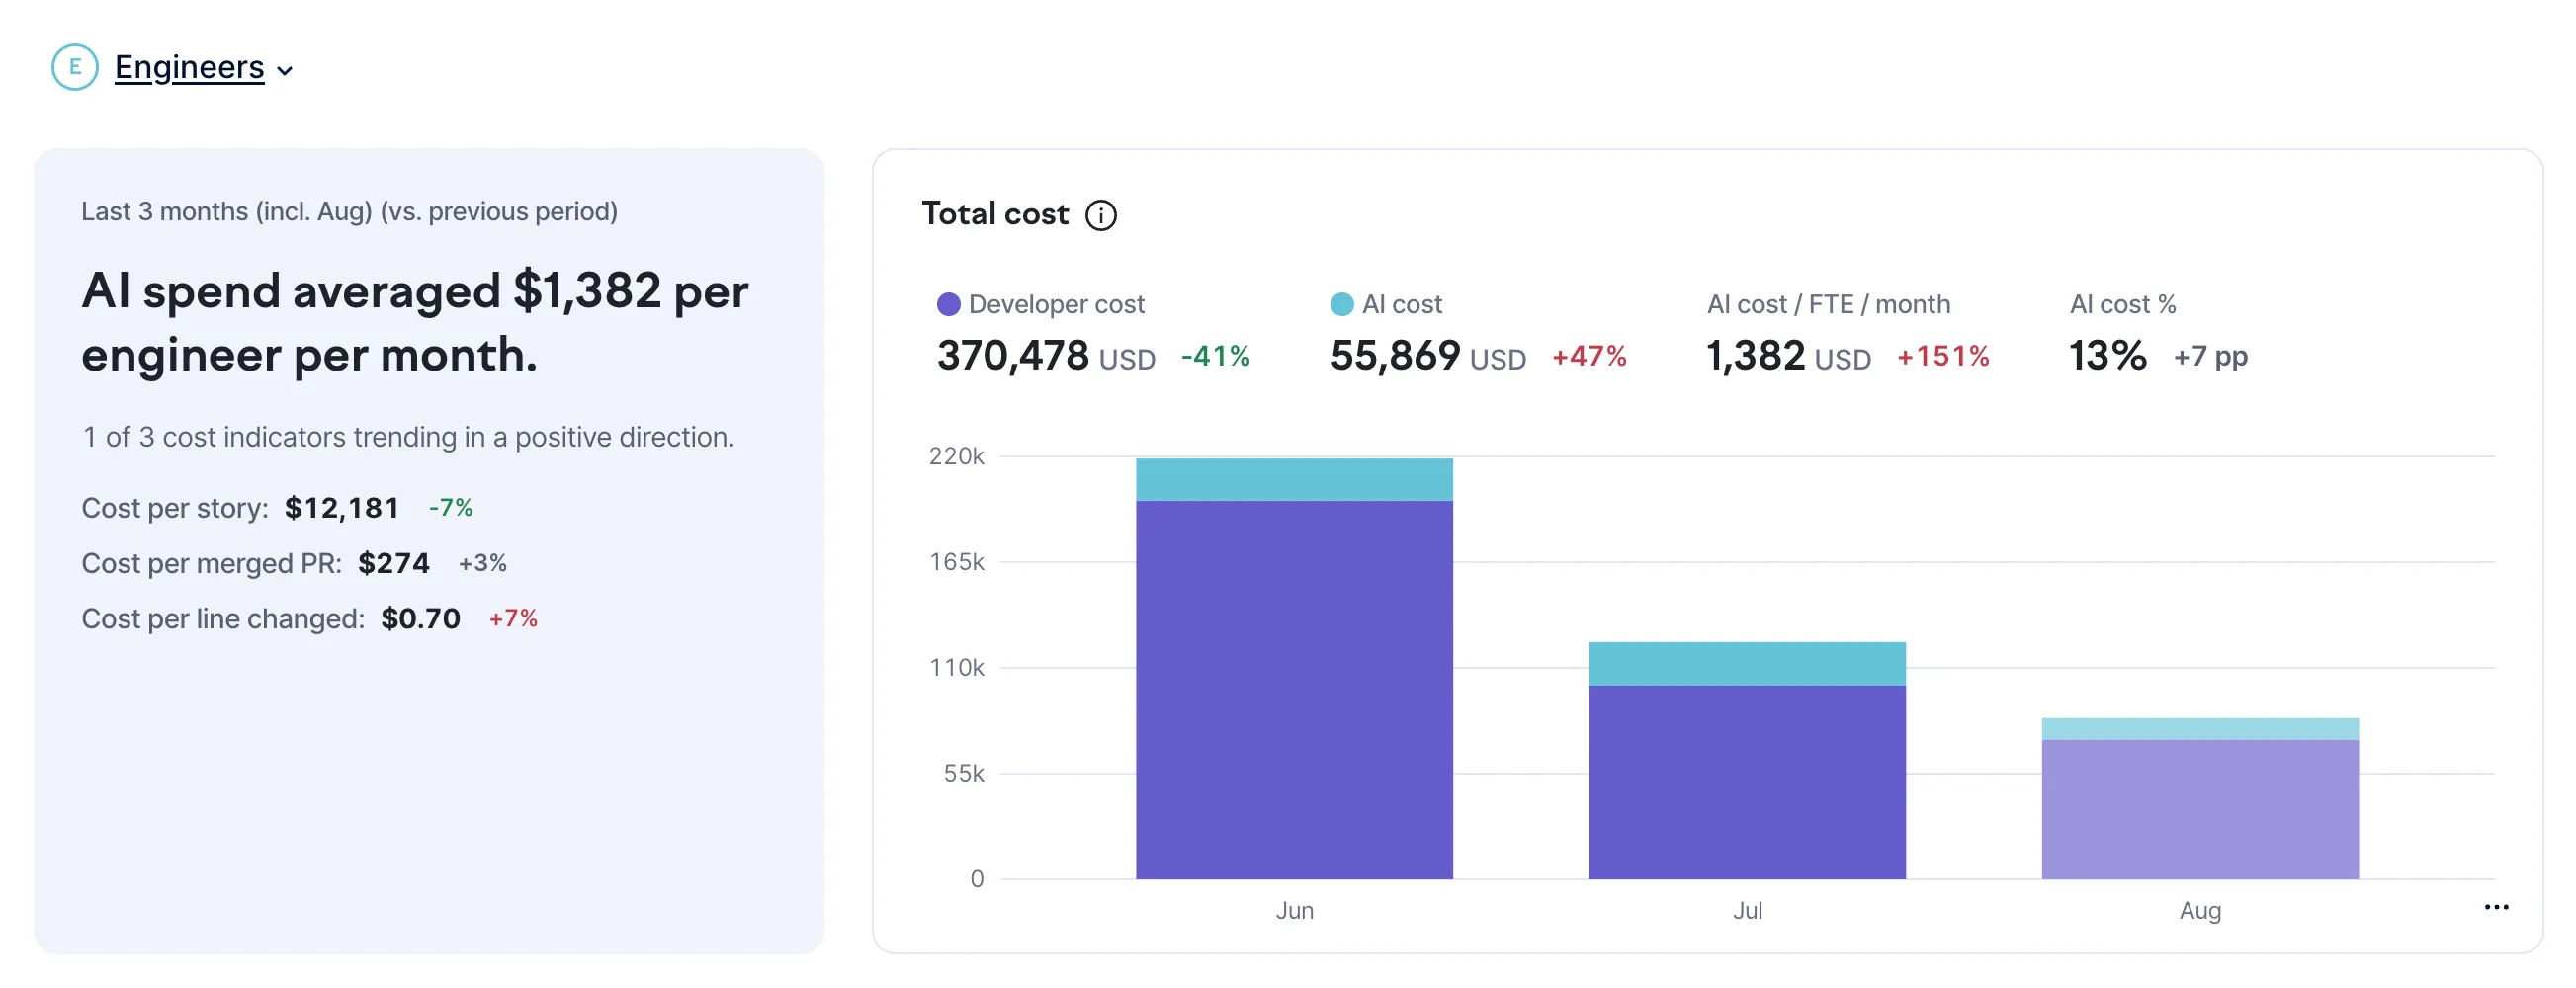Click the 55,869 USD AI cost value
This screenshot has width=2576, height=988.
pyautogui.click(x=1428, y=356)
